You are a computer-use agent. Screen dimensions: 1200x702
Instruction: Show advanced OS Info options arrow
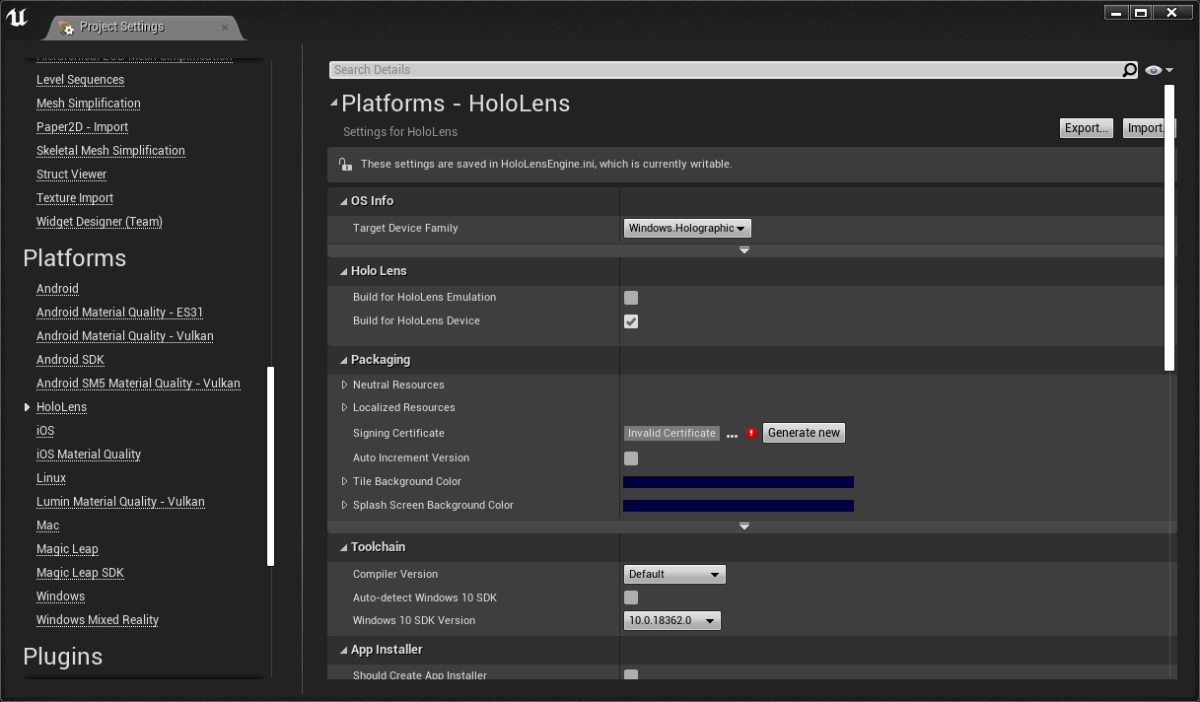tap(744, 250)
